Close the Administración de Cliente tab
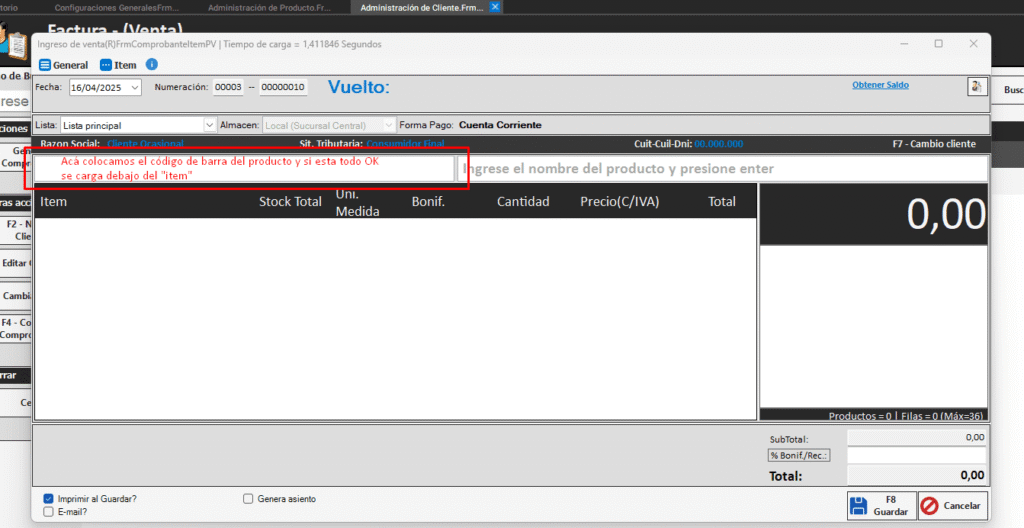This screenshot has height=528, width=1024. 495,7
